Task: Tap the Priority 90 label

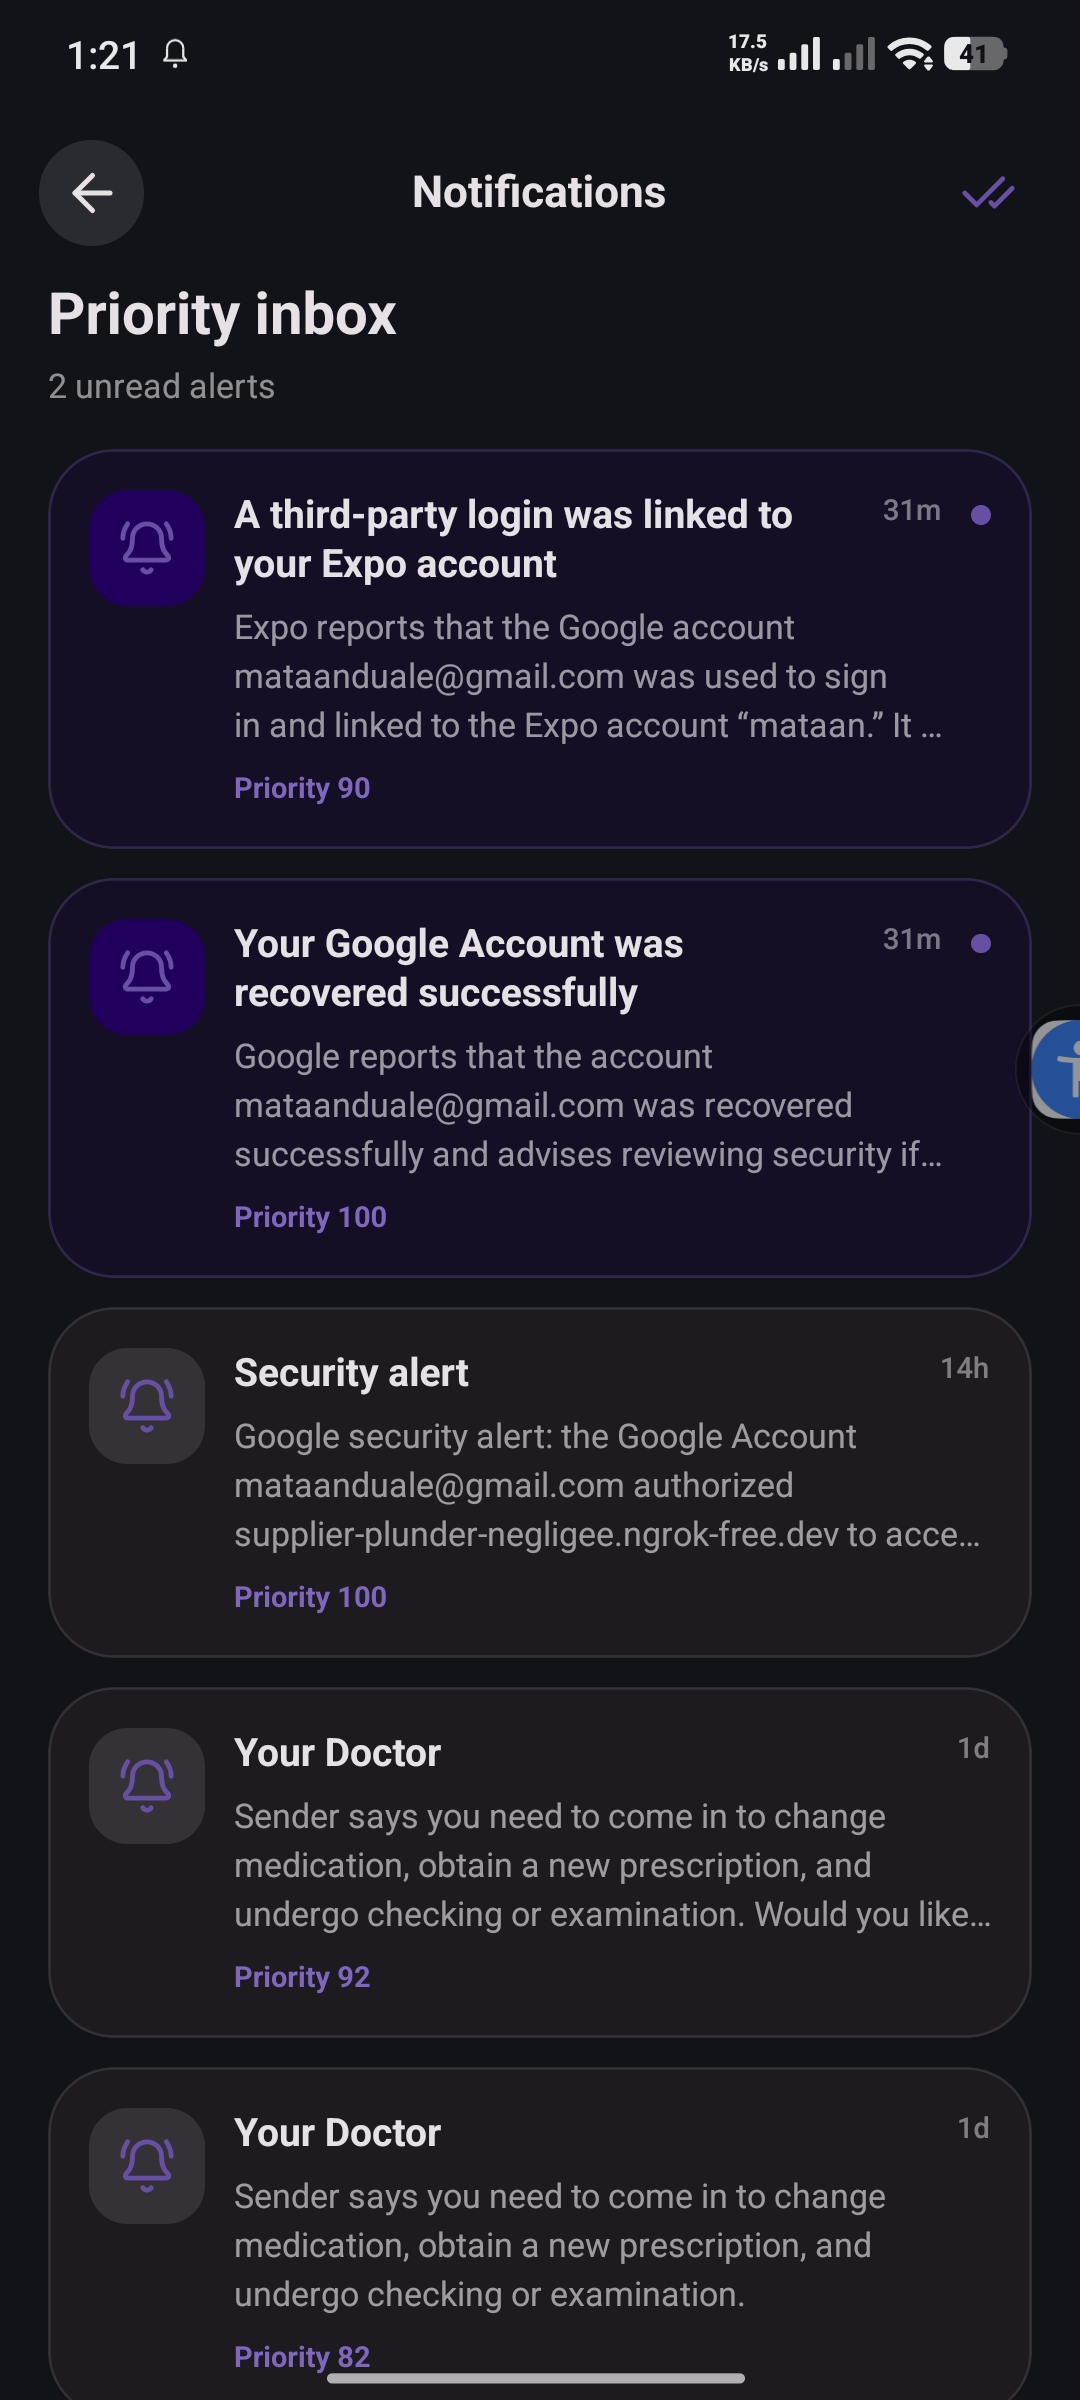Action: point(302,788)
